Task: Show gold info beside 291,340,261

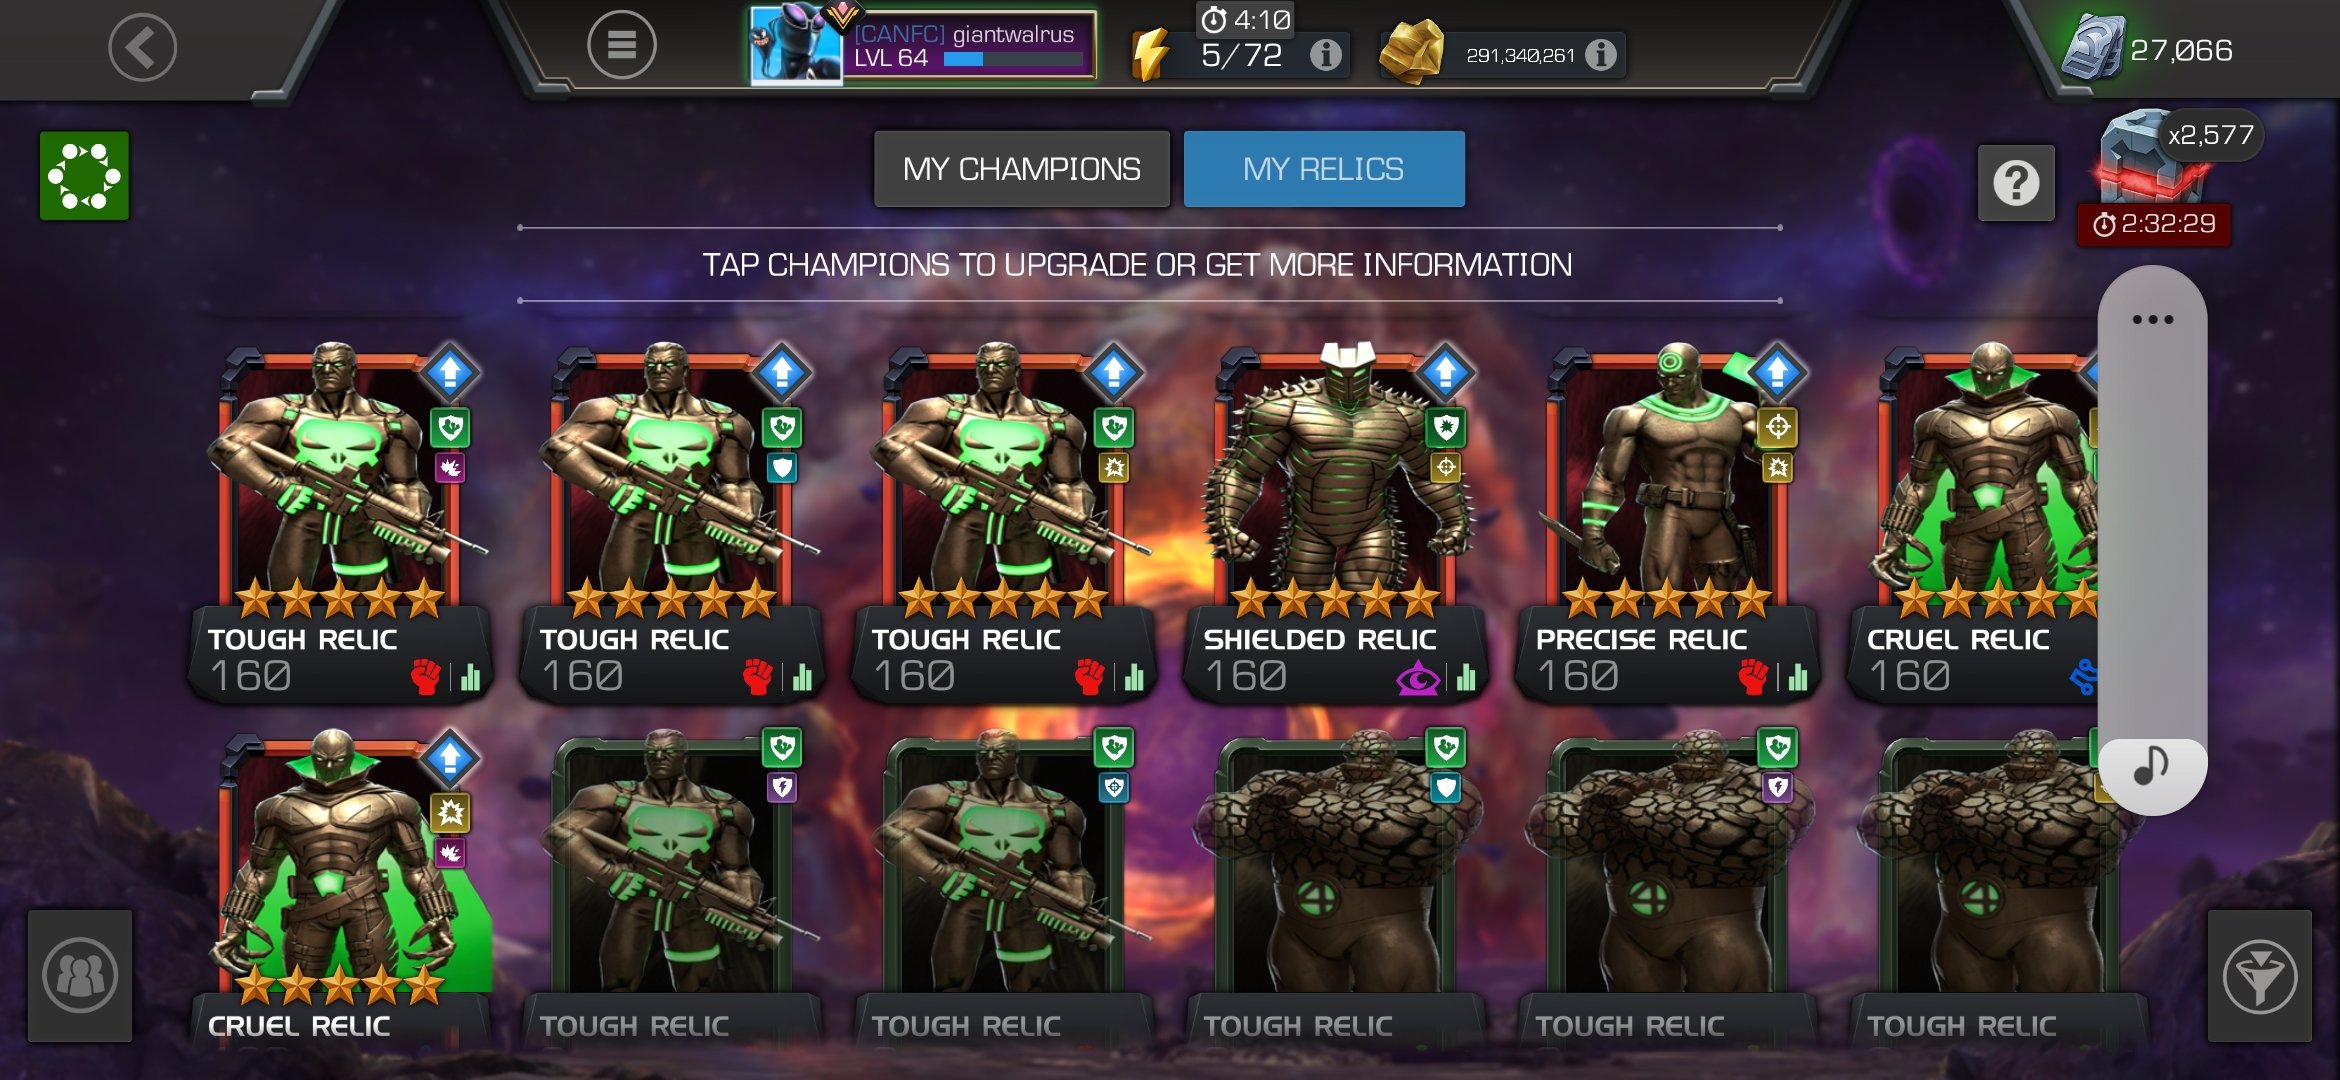Action: [1600, 55]
